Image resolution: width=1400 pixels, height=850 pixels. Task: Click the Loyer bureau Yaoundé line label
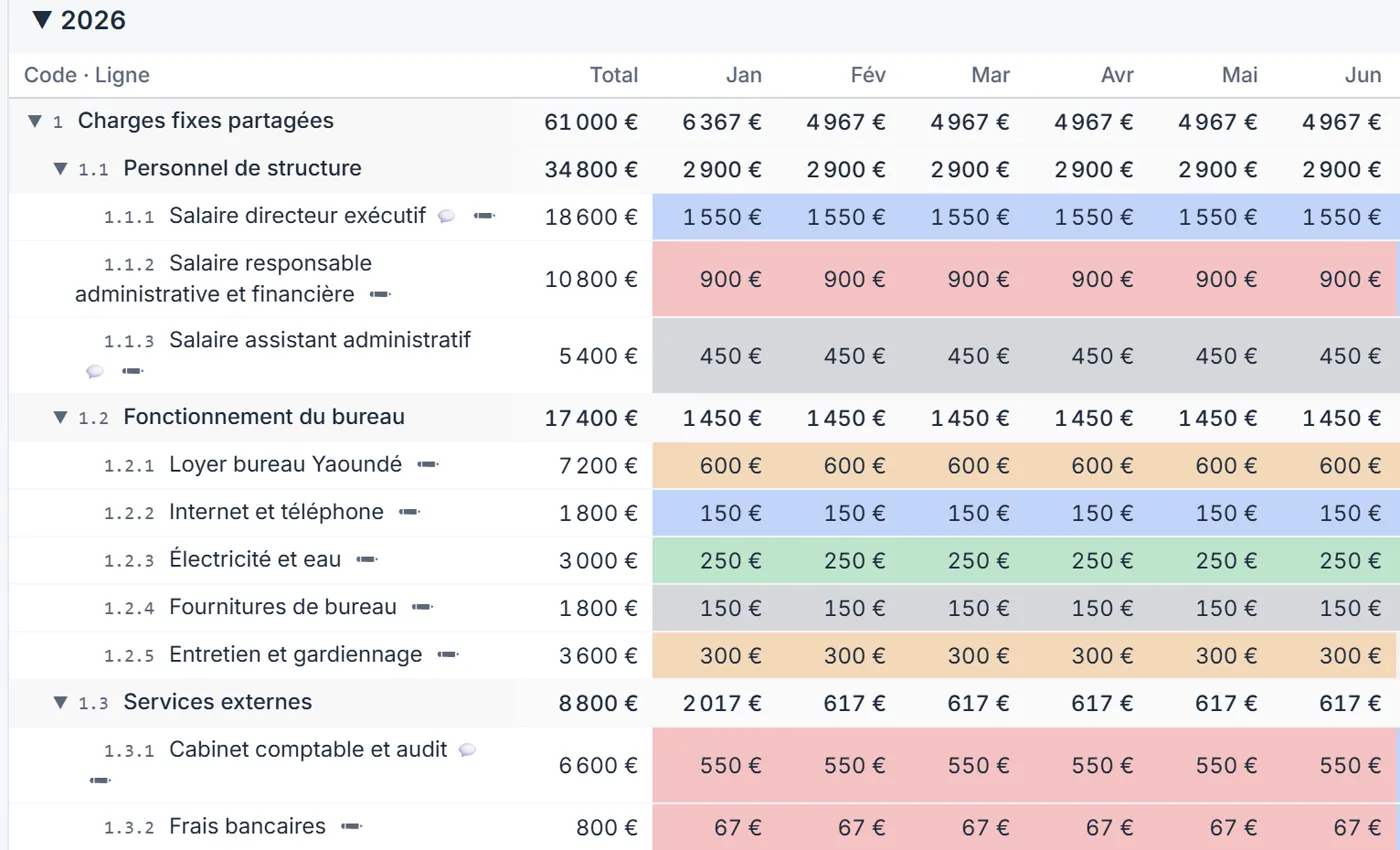point(285,464)
